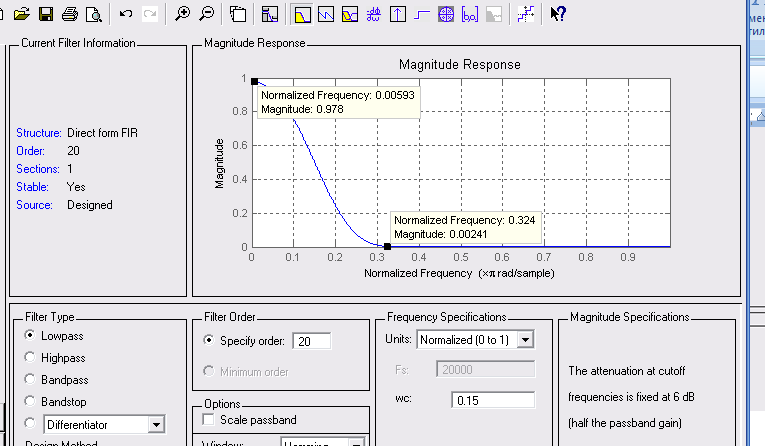
Task: Click the greyed-out analysis toolbar icon
Action: click(x=494, y=14)
